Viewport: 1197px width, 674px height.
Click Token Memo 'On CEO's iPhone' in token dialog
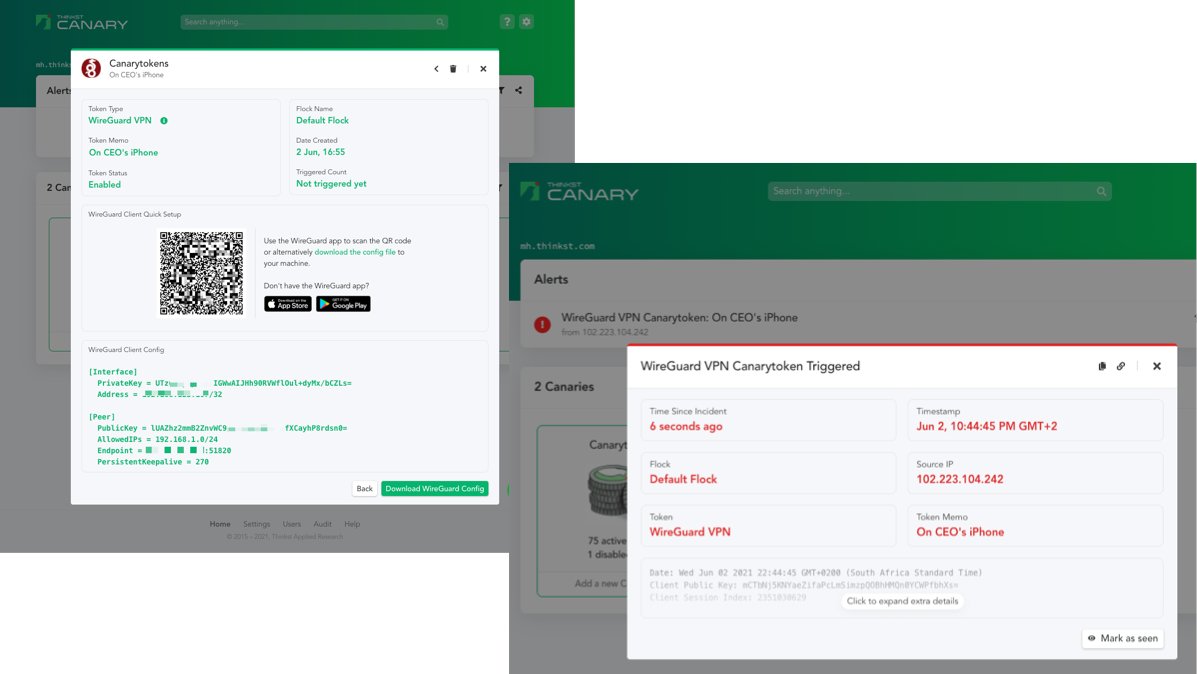(x=123, y=153)
